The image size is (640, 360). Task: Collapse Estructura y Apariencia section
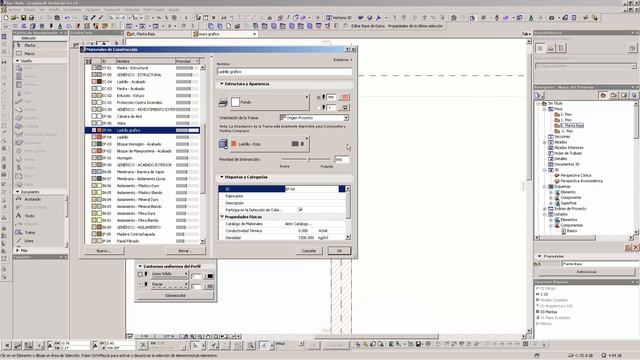coord(222,84)
